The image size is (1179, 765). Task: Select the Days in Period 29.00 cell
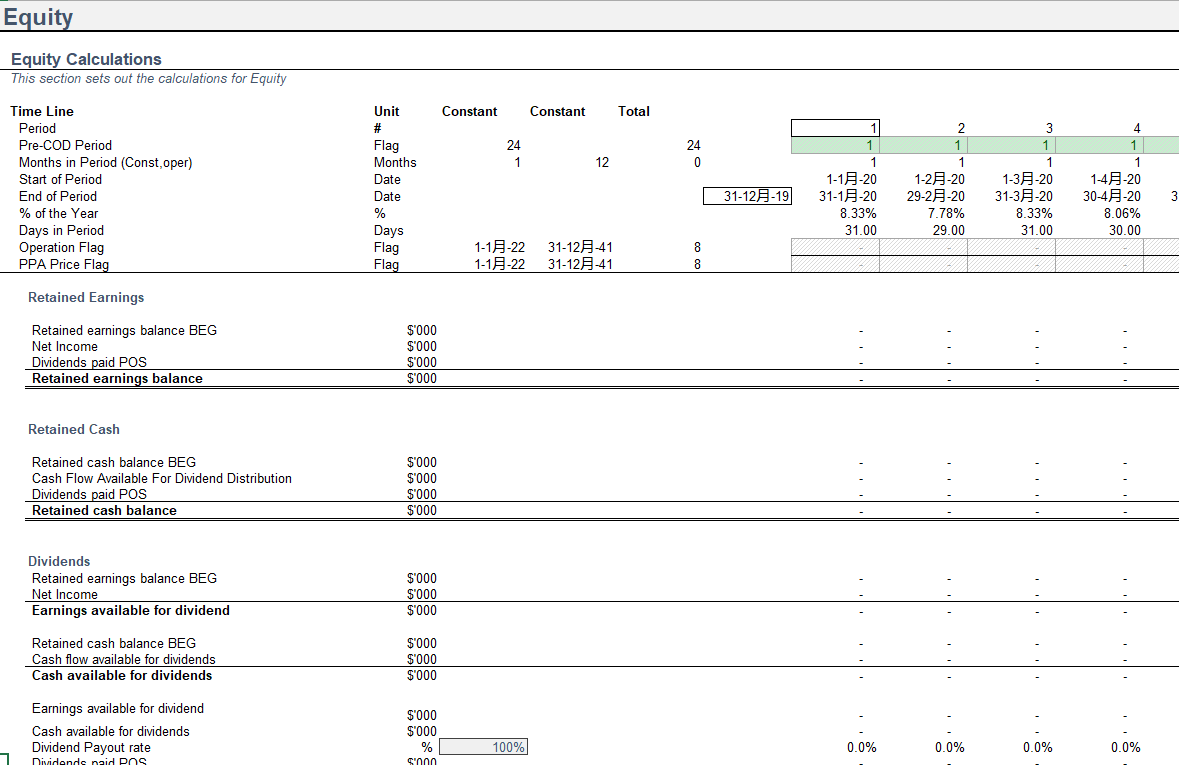(948, 230)
